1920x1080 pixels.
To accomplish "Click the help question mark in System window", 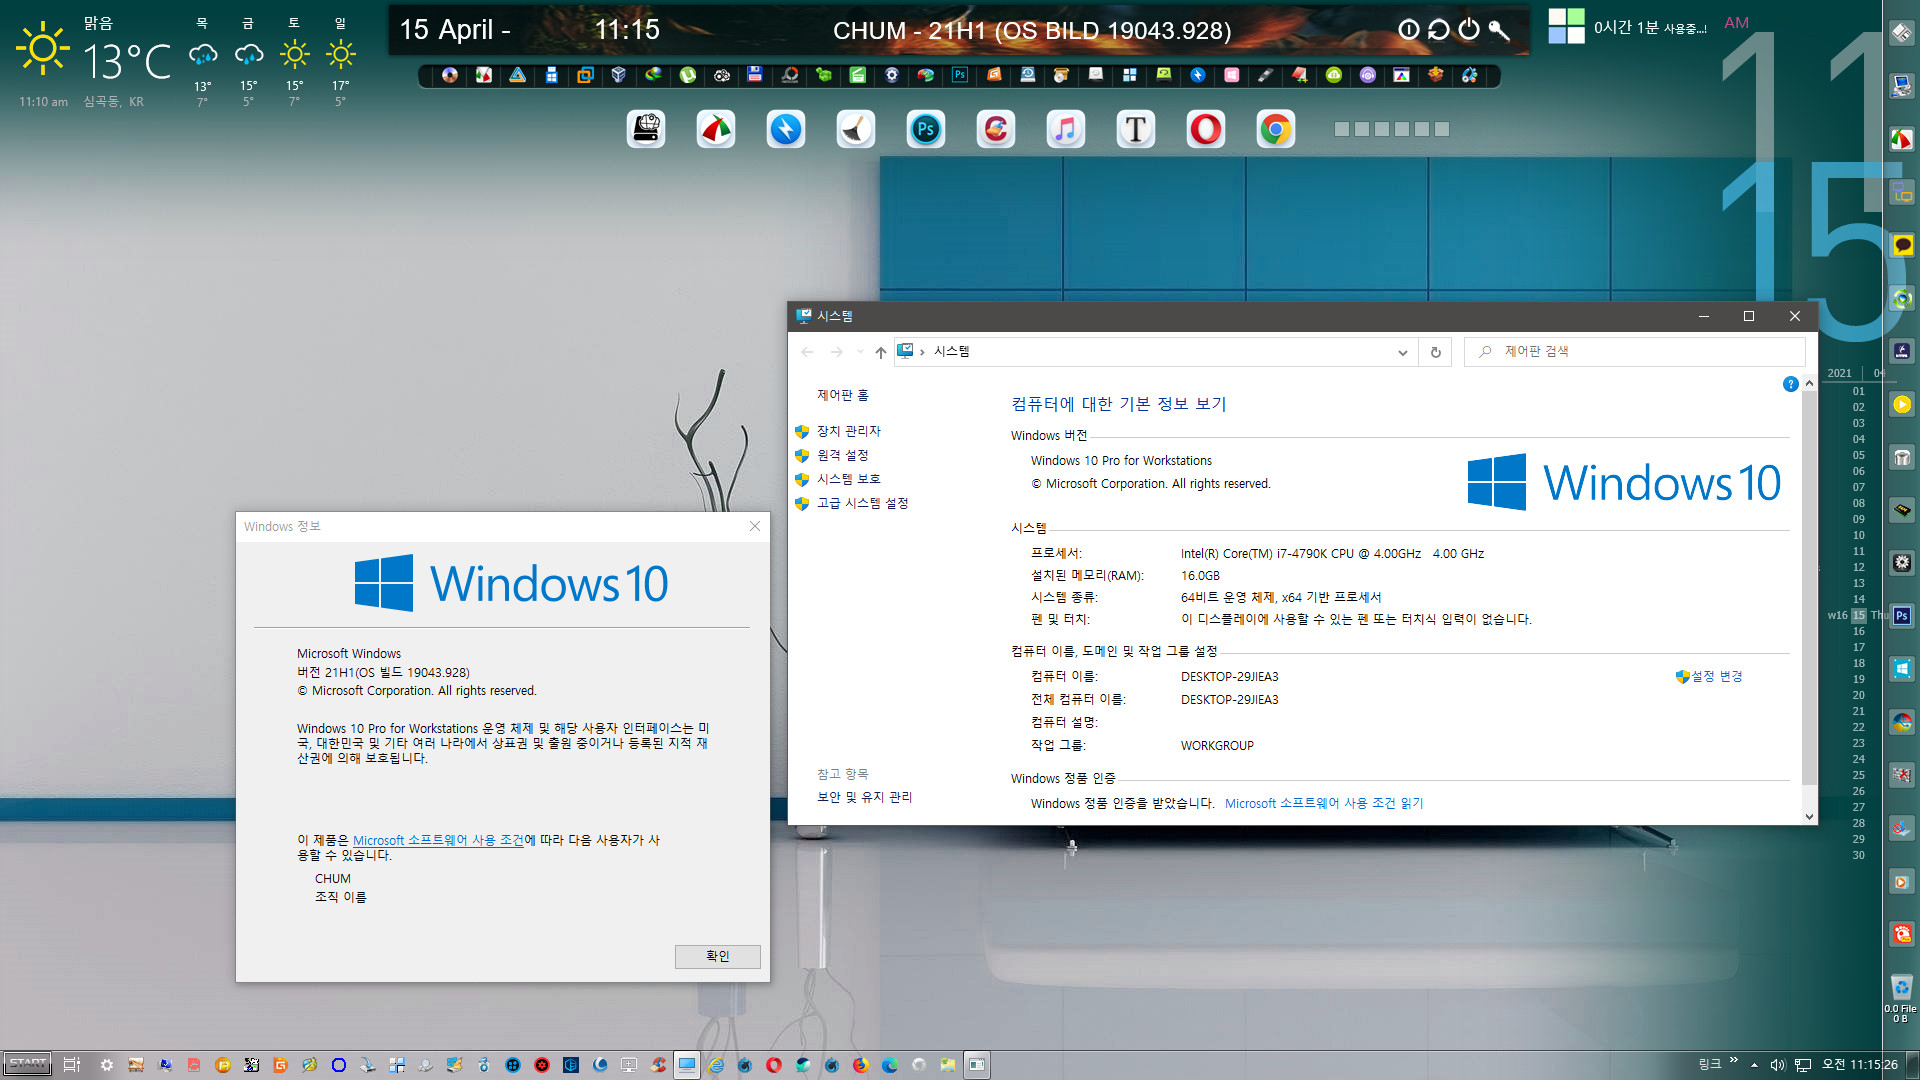I will pos(1790,384).
